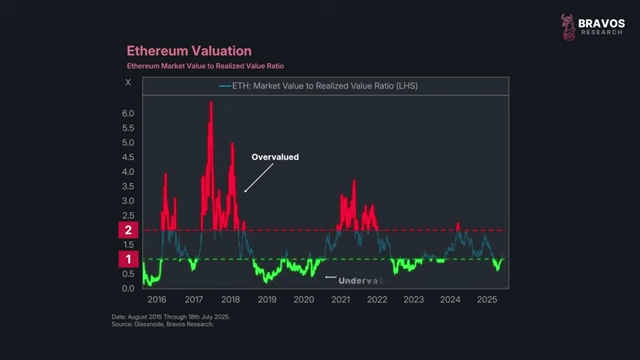The width and height of the screenshot is (640, 360).
Task: Click the '4.0' y-axis value
Action: pos(128,172)
